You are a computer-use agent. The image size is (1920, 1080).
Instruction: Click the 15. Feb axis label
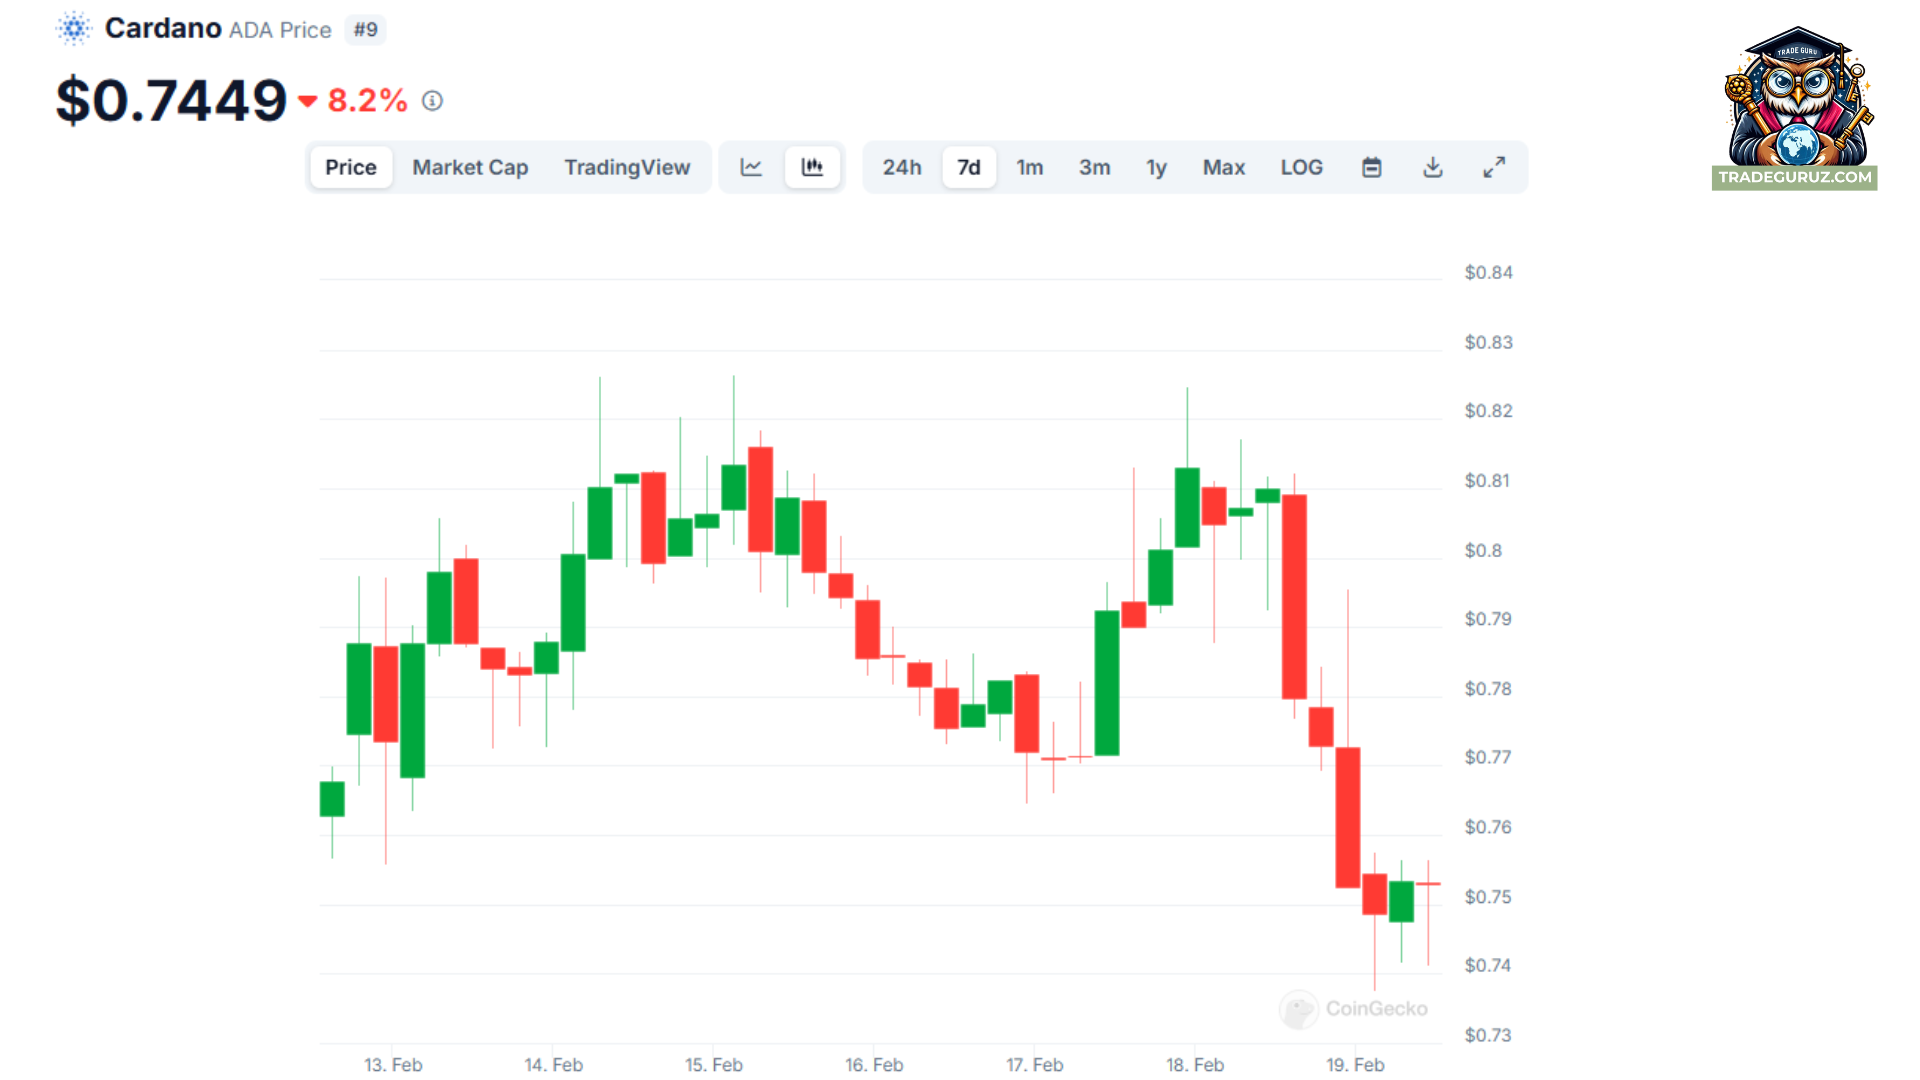714,1064
